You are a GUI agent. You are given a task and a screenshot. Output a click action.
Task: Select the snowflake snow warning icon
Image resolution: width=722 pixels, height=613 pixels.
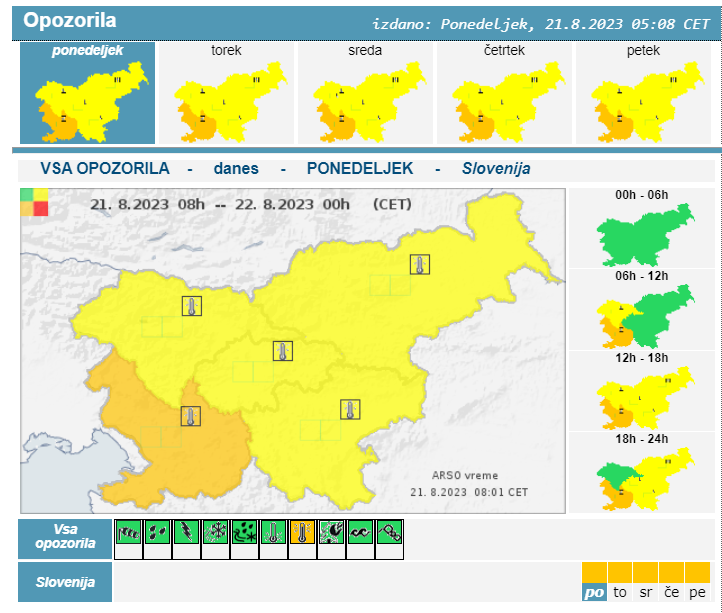click(216, 533)
